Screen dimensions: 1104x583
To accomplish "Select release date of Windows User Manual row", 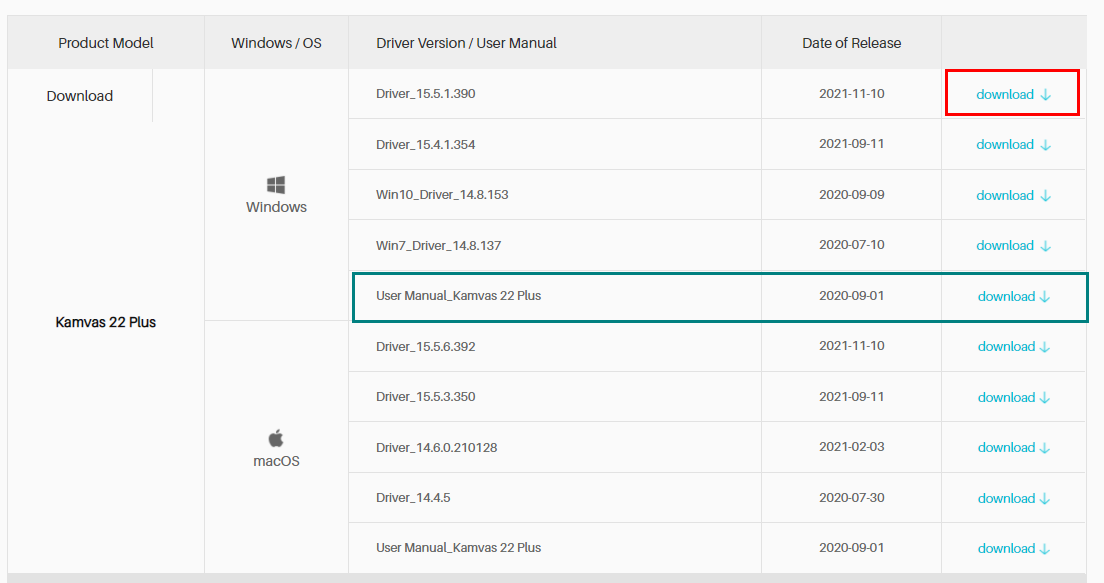I will (x=851, y=296).
